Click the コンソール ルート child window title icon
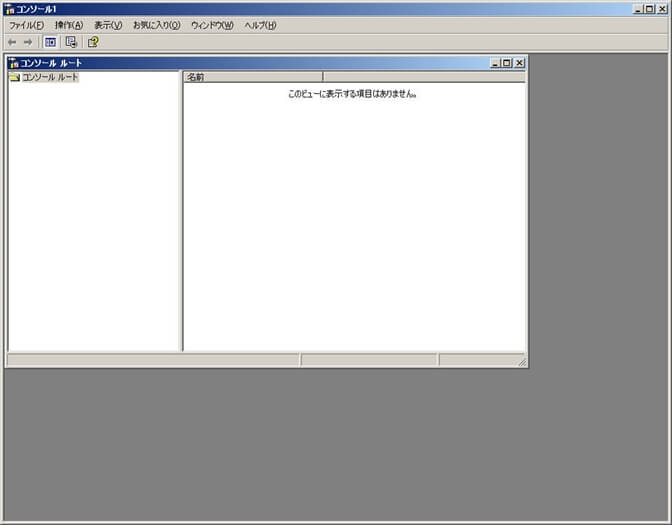672x525 pixels. pos(13,63)
